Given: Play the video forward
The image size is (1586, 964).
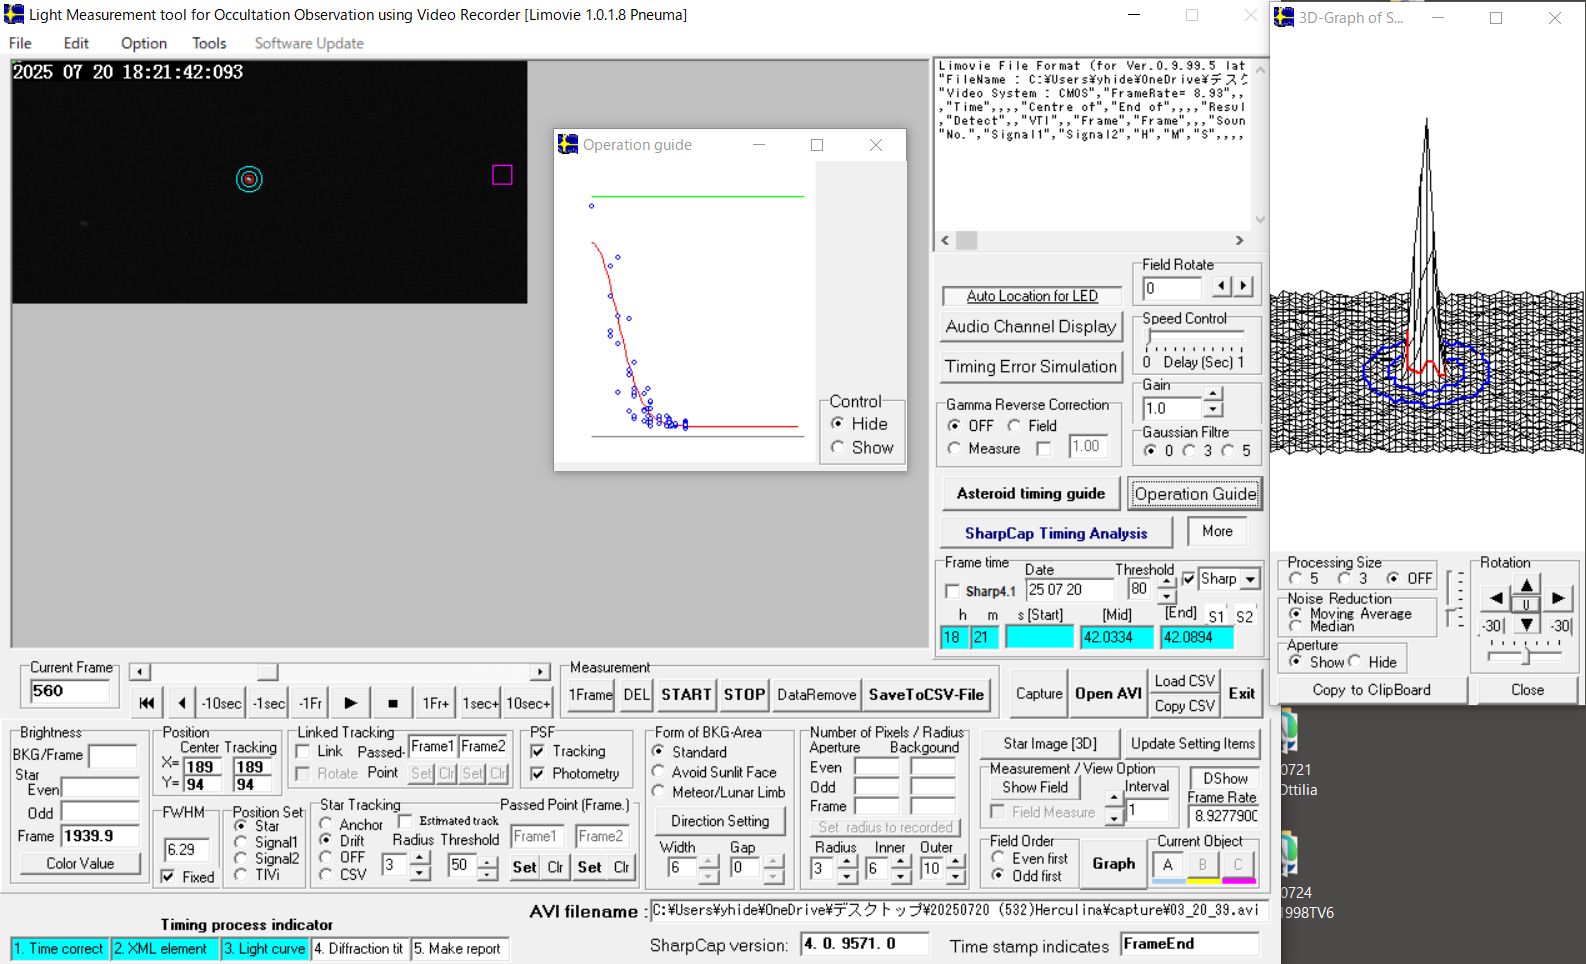Looking at the screenshot, I should [350, 703].
